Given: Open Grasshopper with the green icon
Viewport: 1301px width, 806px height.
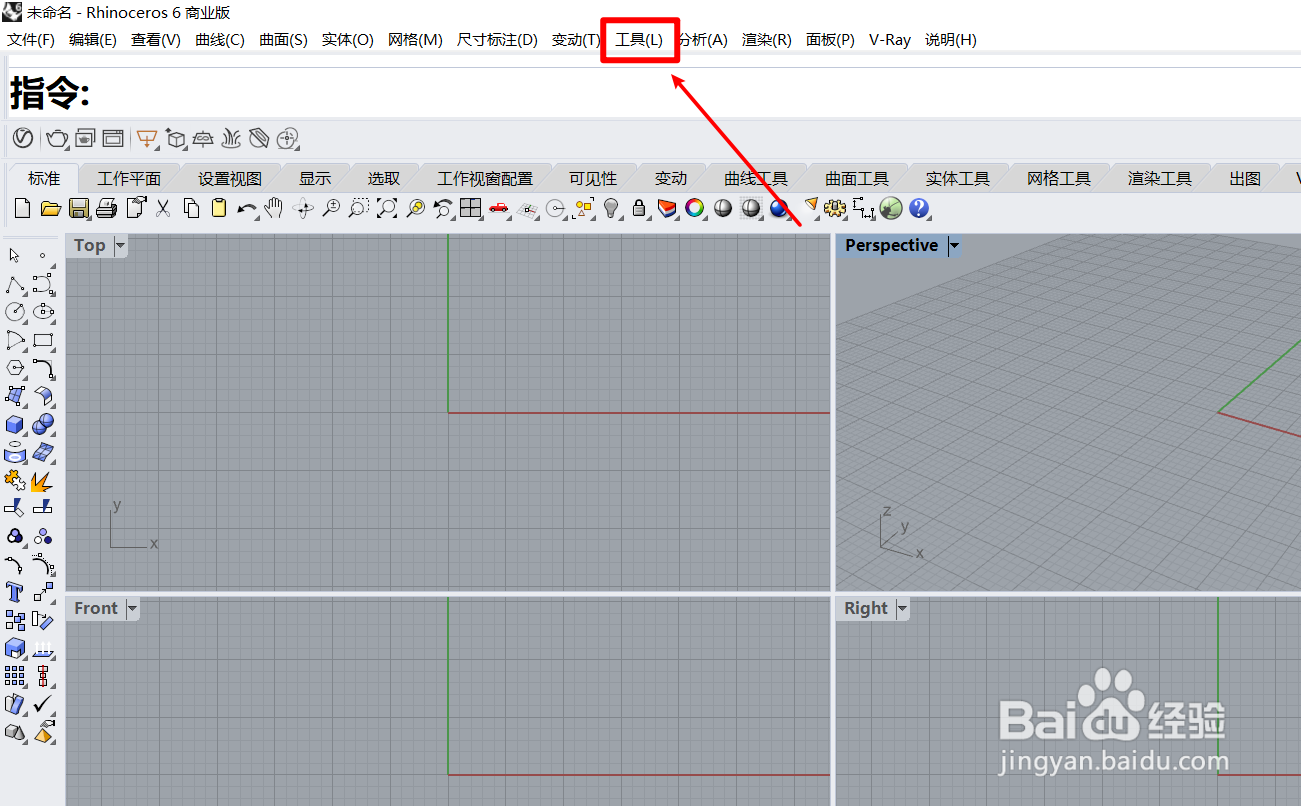Looking at the screenshot, I should click(x=891, y=208).
